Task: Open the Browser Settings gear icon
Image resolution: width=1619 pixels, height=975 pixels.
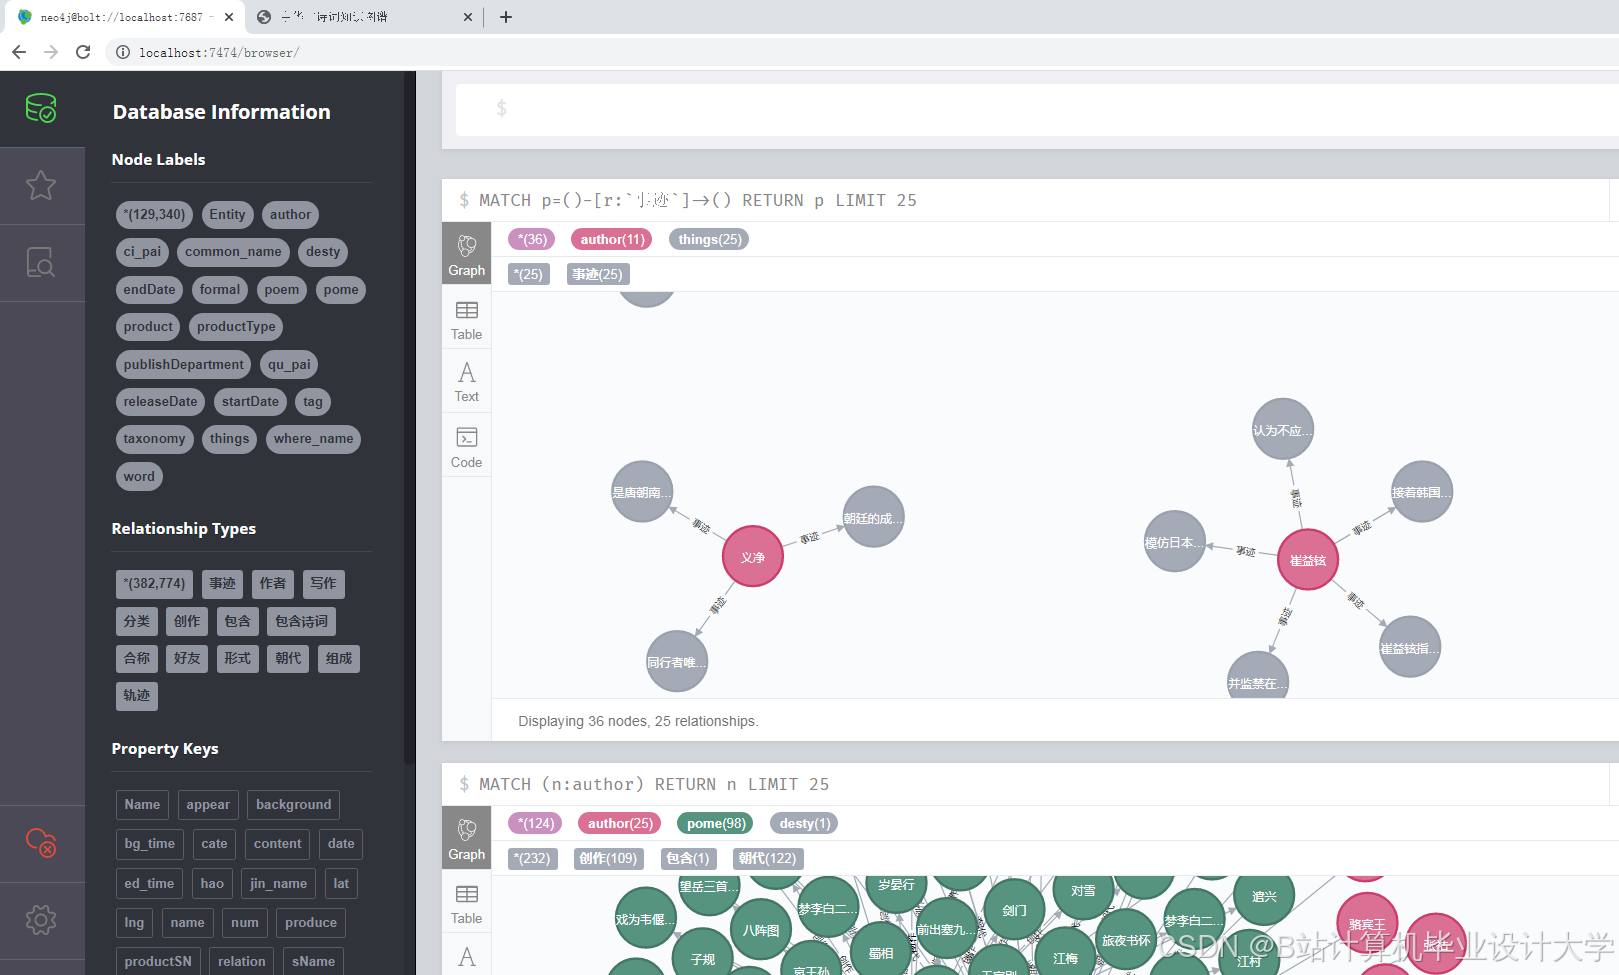Action: coord(41,920)
